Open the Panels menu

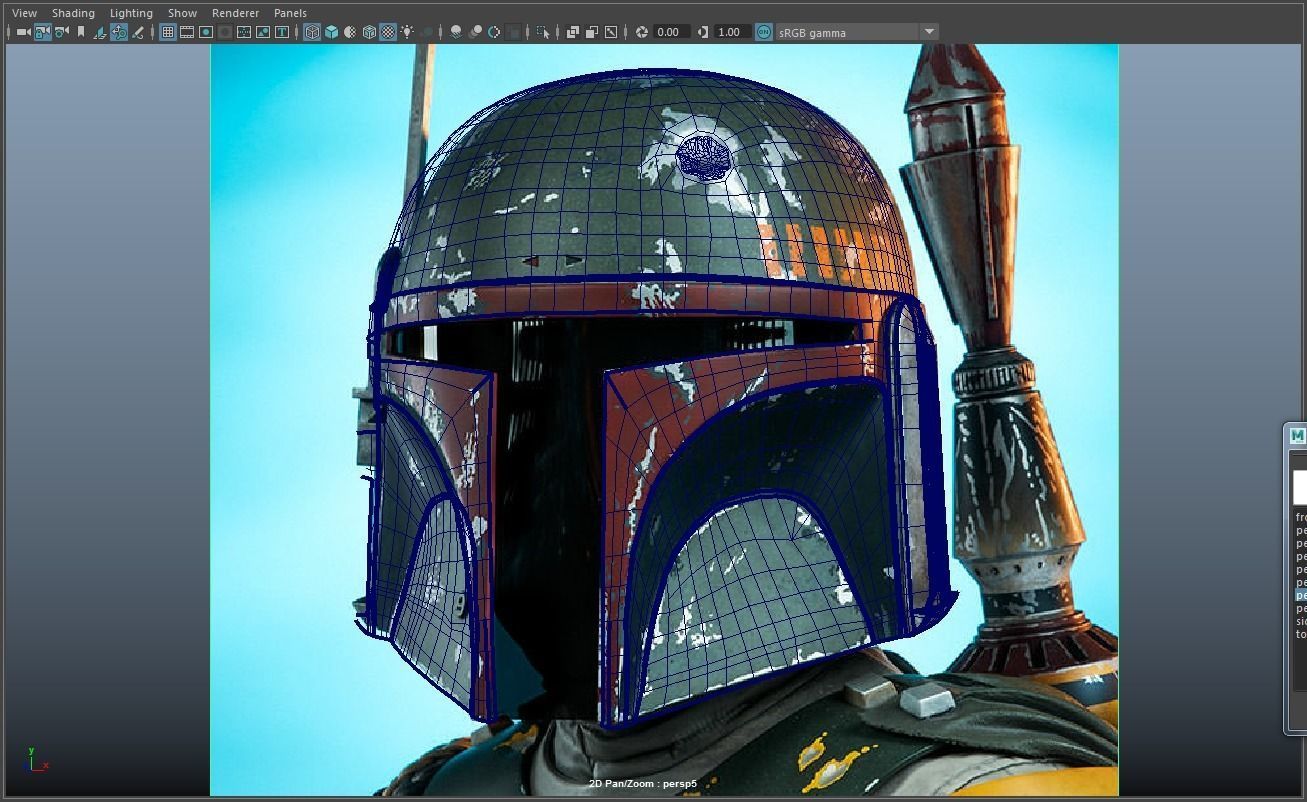(x=290, y=13)
